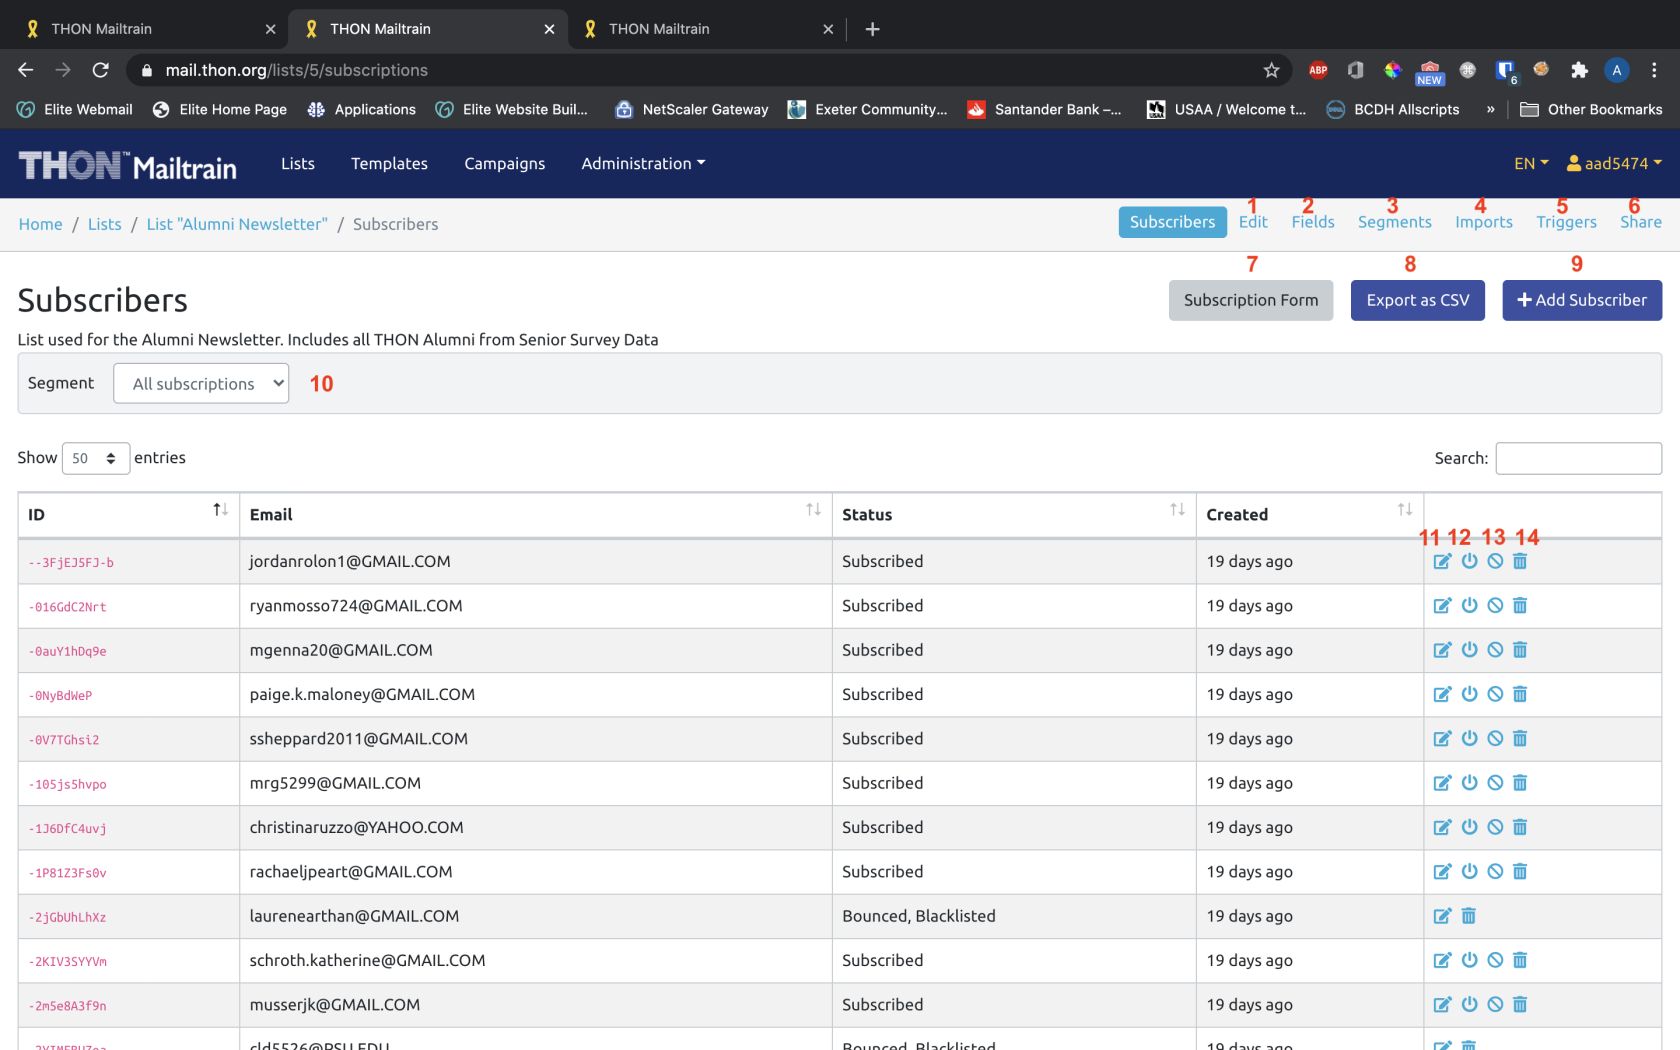Switch to the first THON Mailtrain browser tab

pos(148,29)
